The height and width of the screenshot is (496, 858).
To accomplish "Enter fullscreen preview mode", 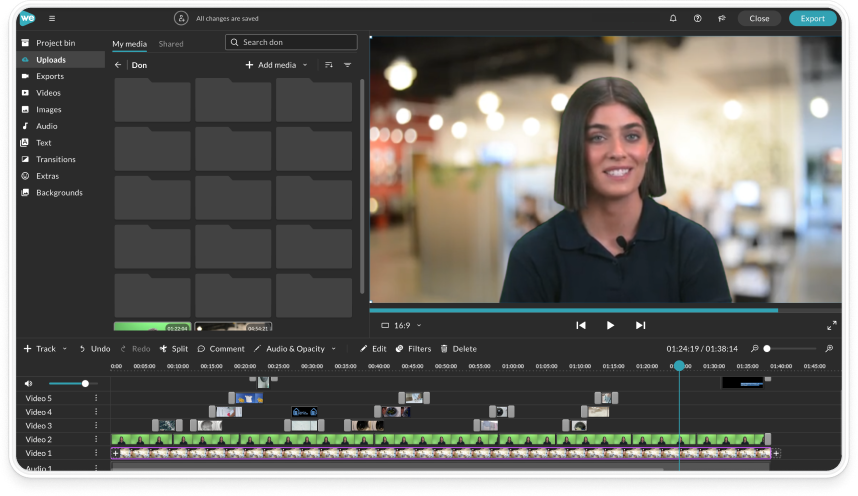I will [x=832, y=325].
